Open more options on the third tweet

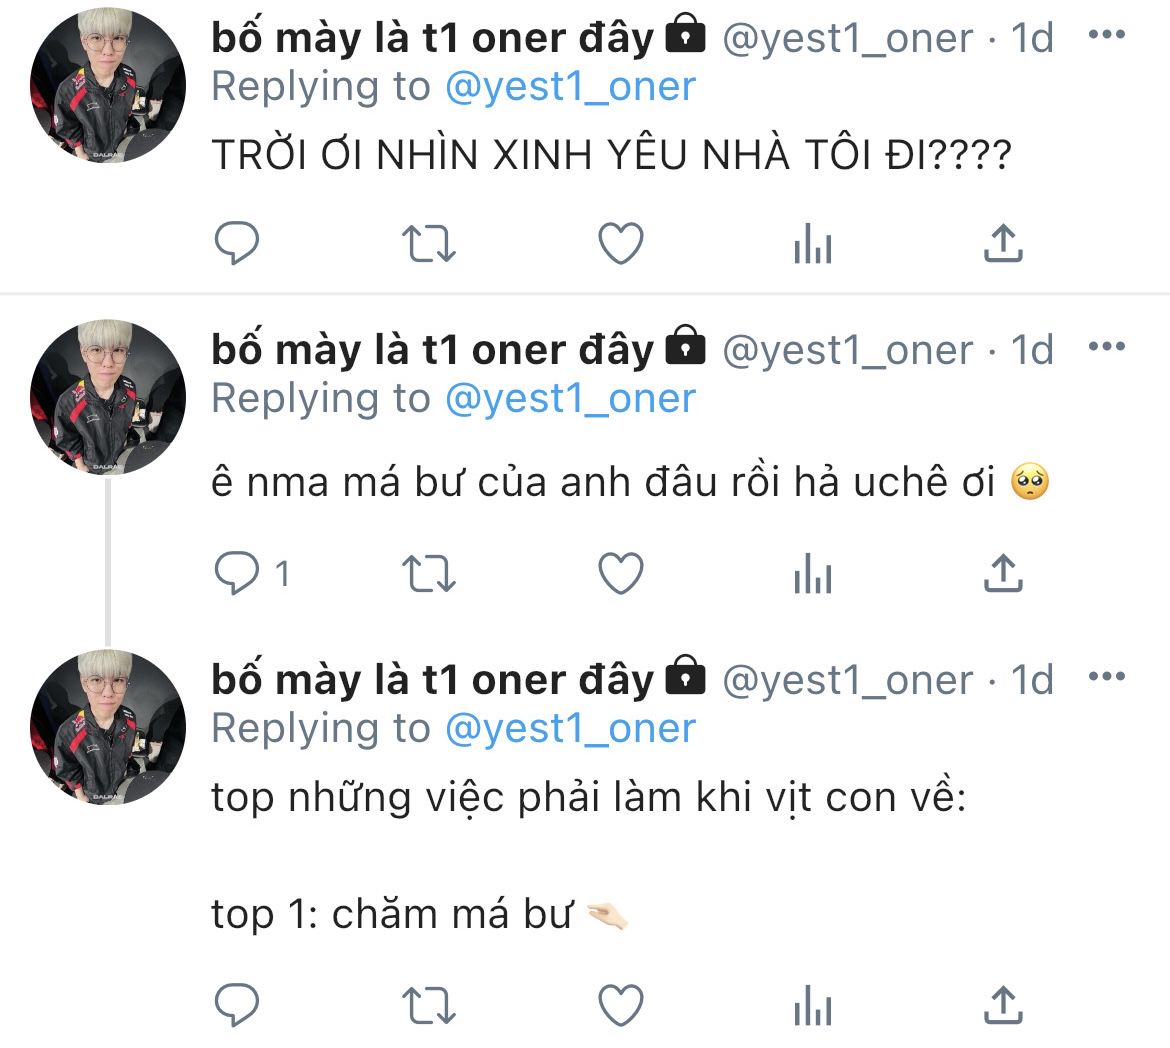click(1107, 676)
